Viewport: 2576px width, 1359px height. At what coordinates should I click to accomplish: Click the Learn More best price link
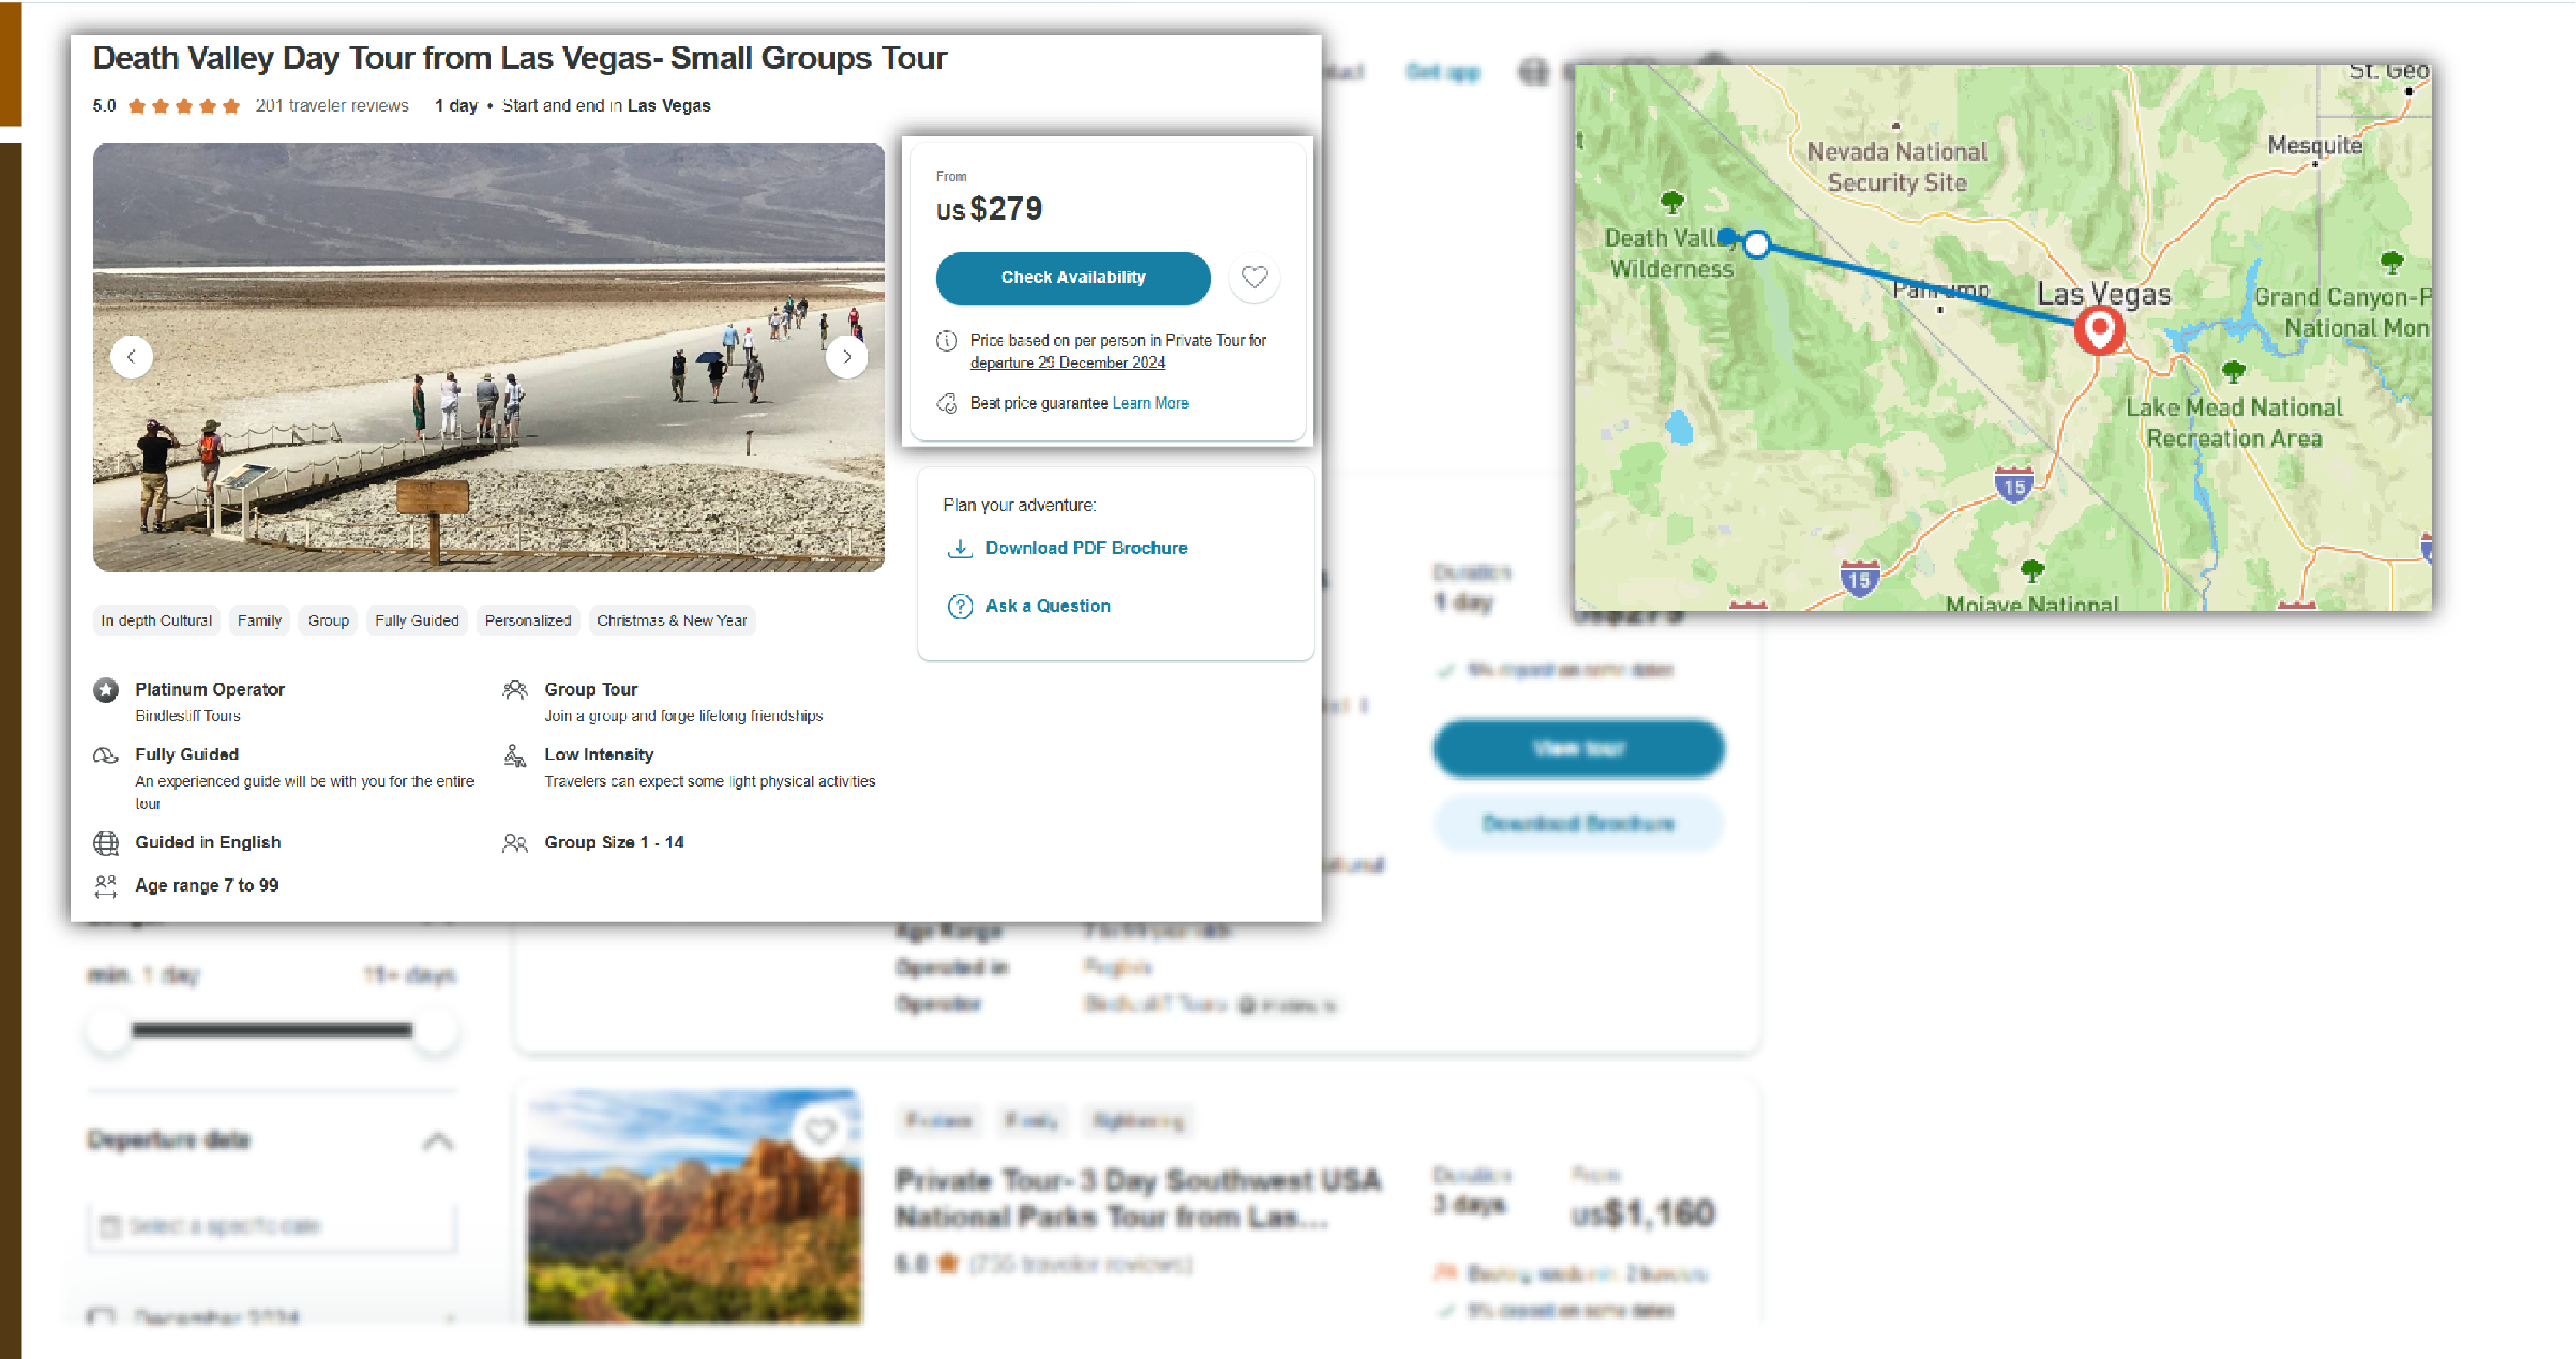point(1150,403)
